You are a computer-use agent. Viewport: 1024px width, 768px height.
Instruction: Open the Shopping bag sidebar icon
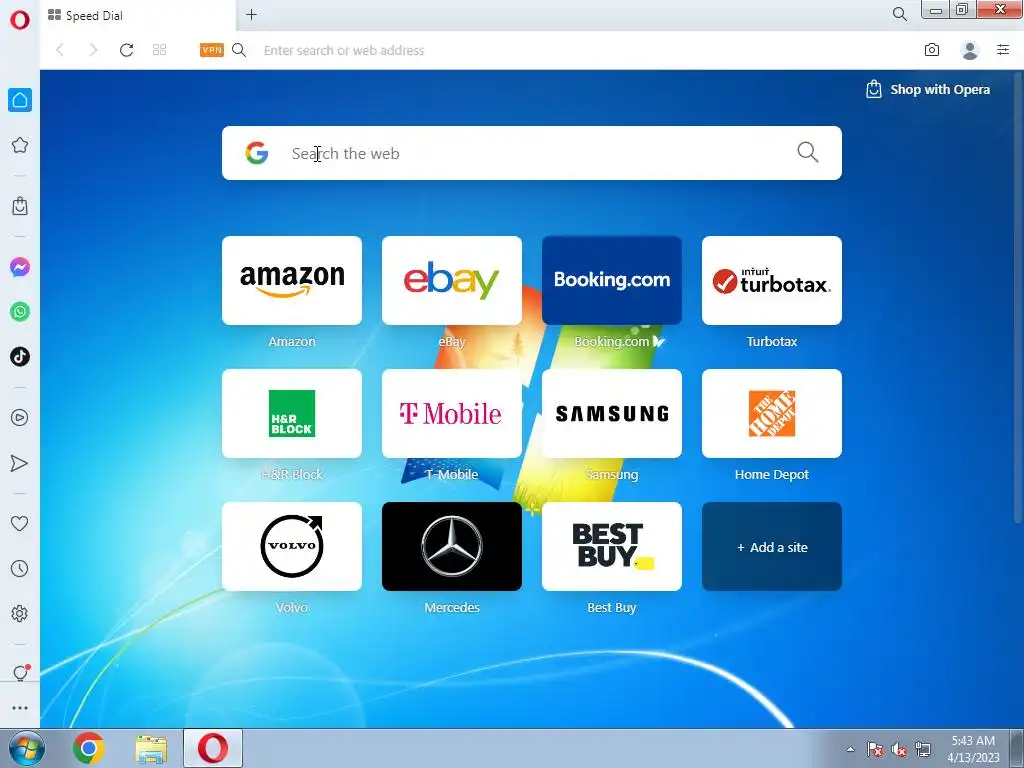[x=20, y=206]
